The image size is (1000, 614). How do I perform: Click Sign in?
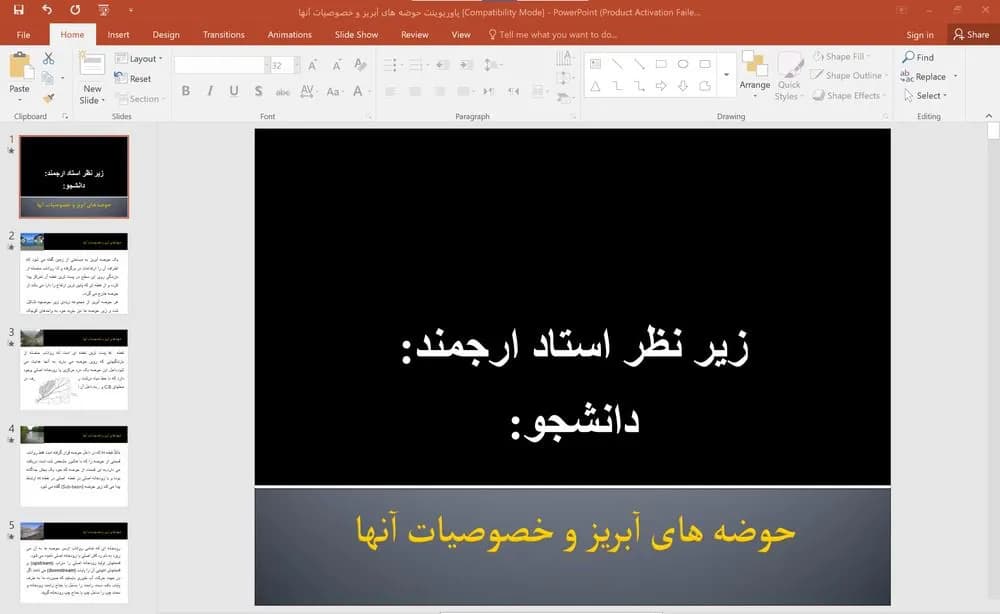(920, 34)
